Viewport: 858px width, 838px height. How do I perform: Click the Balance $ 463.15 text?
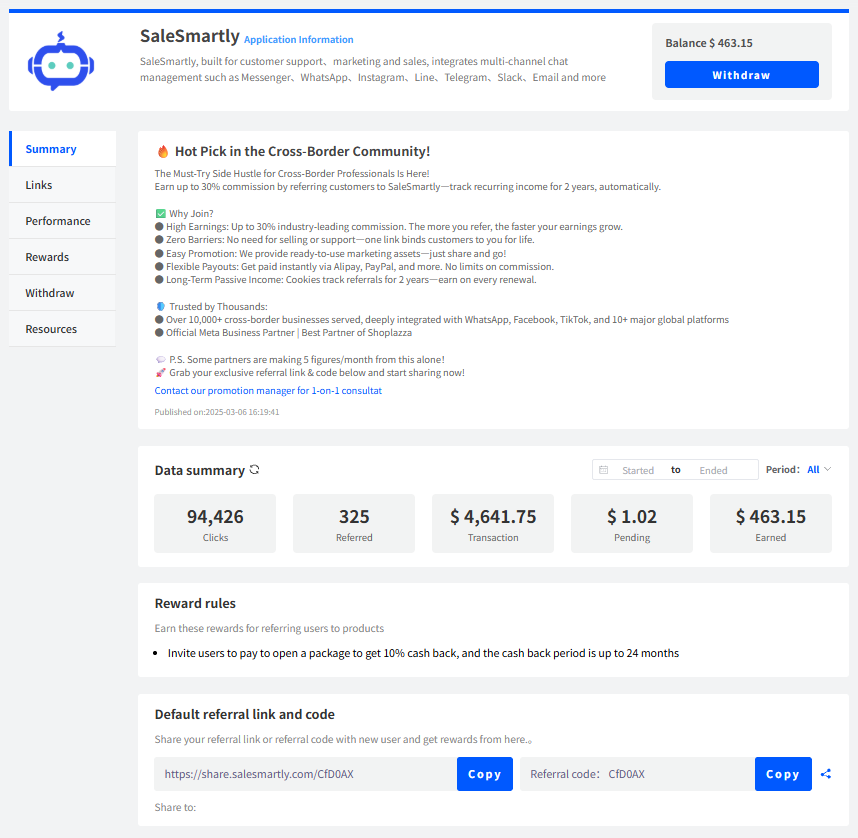709,43
